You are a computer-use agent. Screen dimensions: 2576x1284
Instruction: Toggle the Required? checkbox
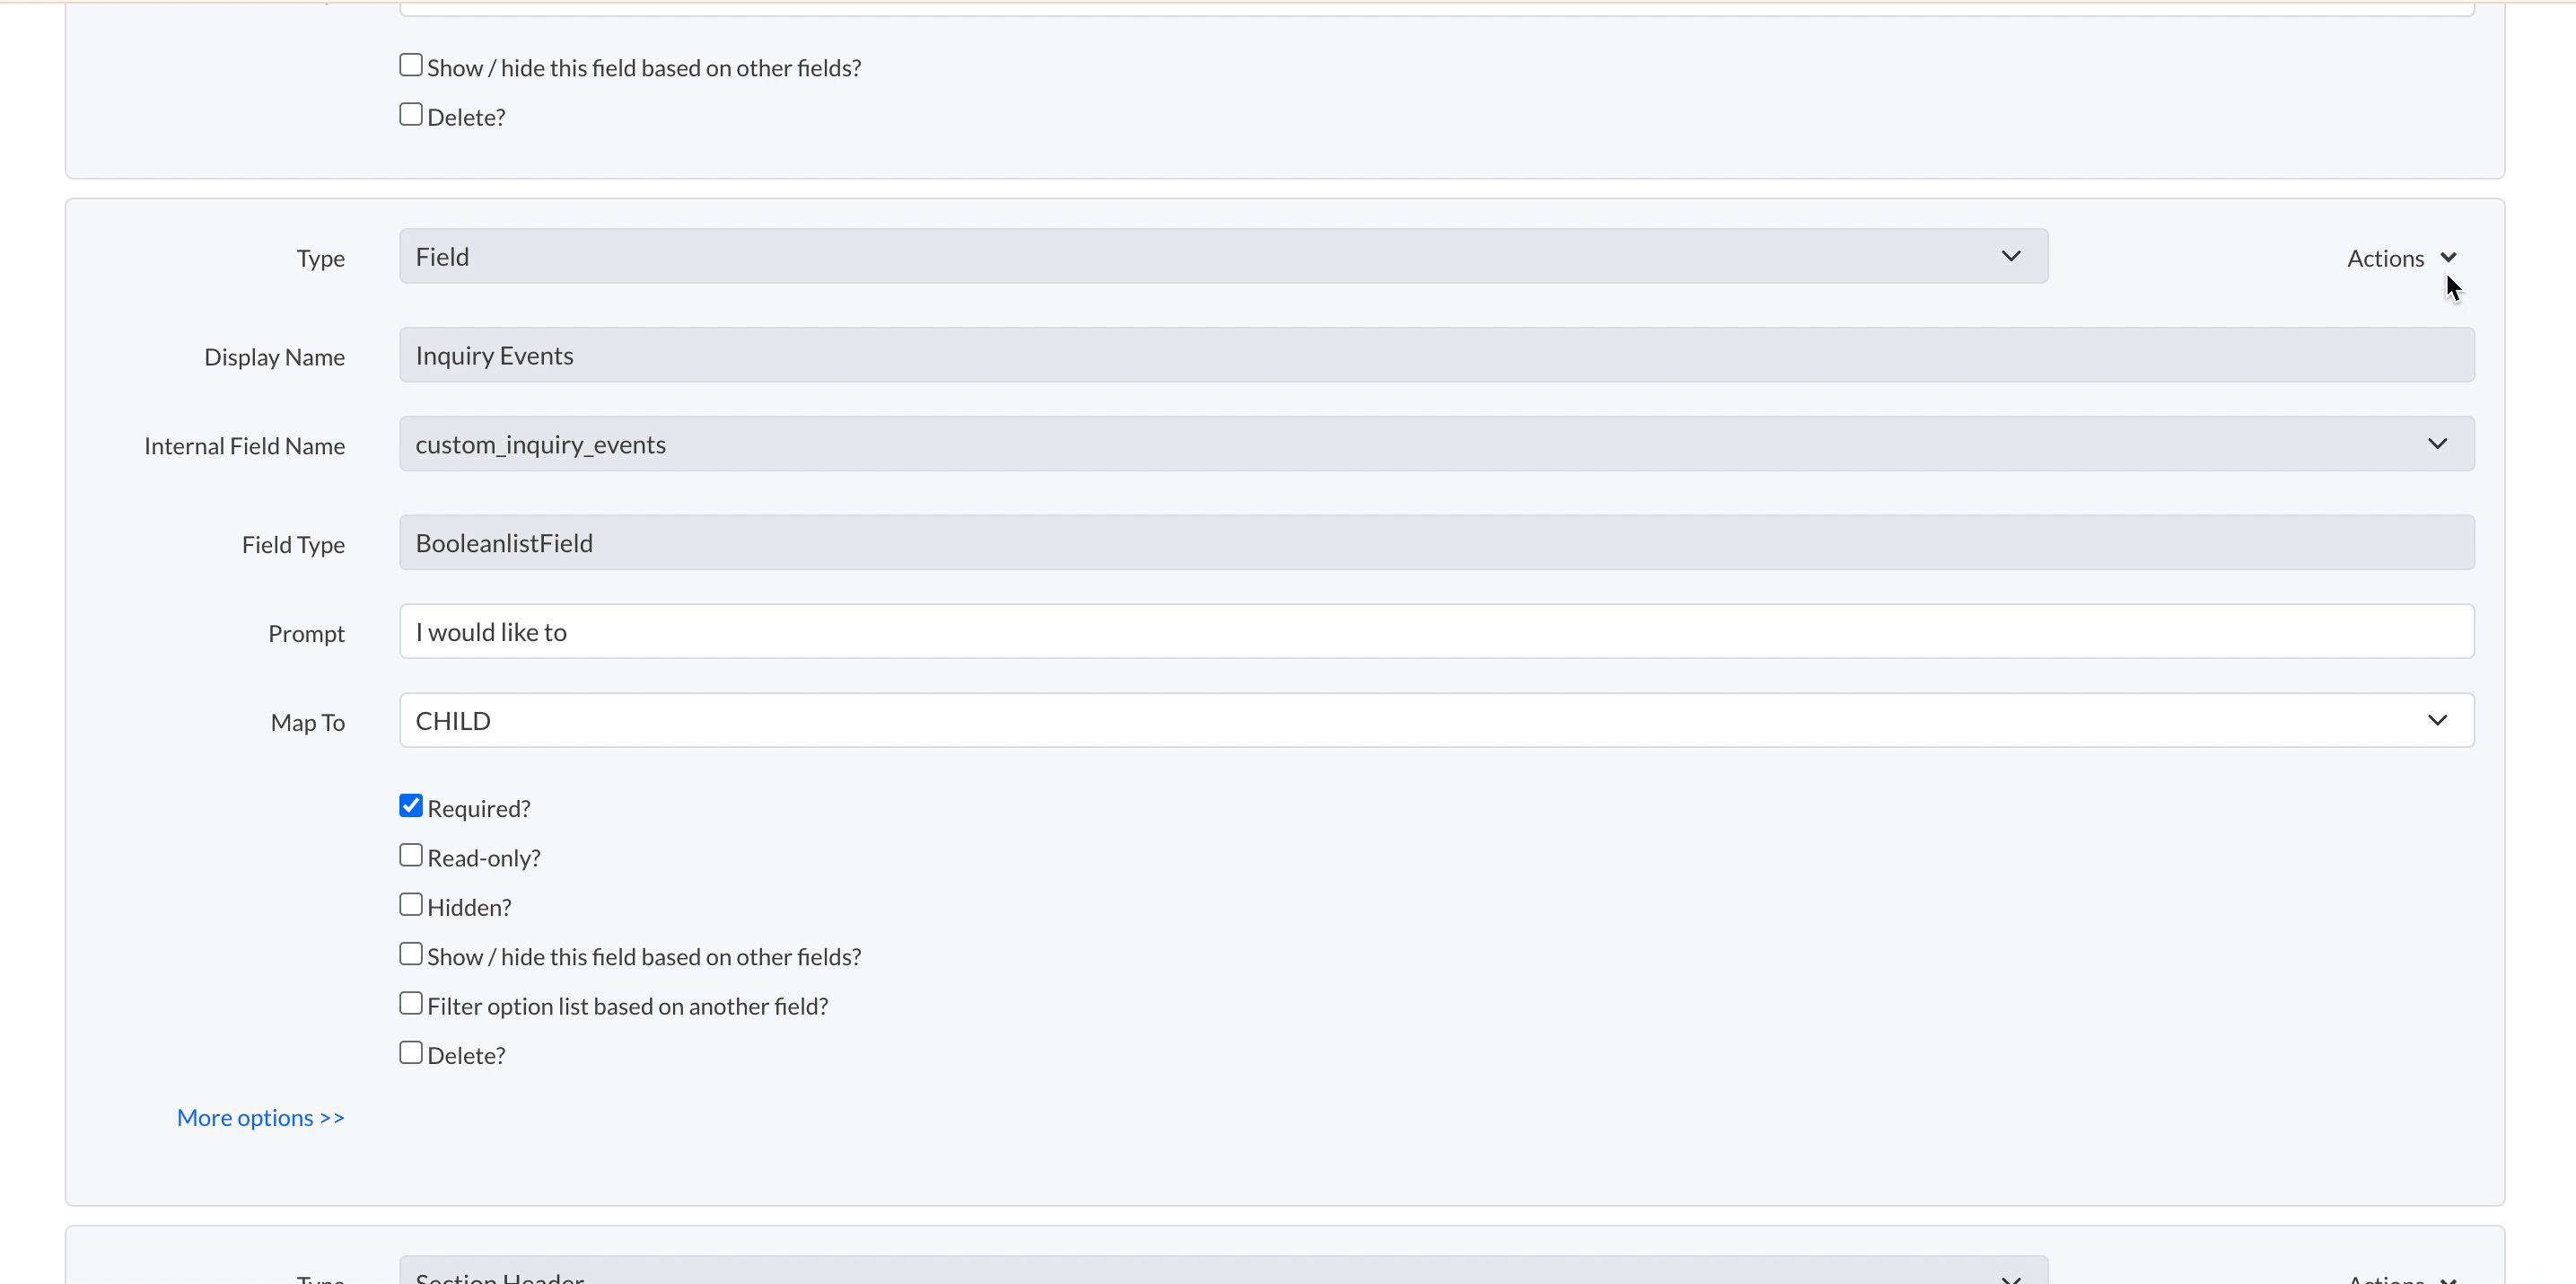(x=411, y=805)
